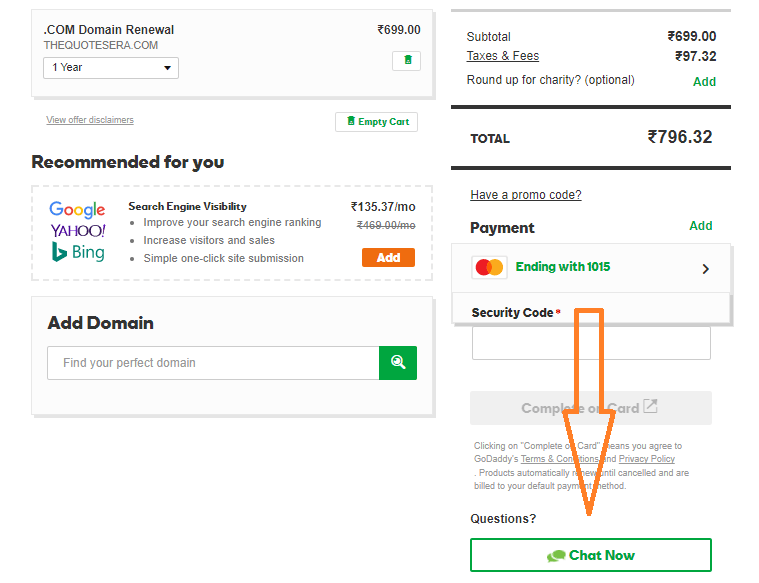Add the charity round-up
Image resolution: width=759 pixels, height=583 pixels.
(x=704, y=82)
